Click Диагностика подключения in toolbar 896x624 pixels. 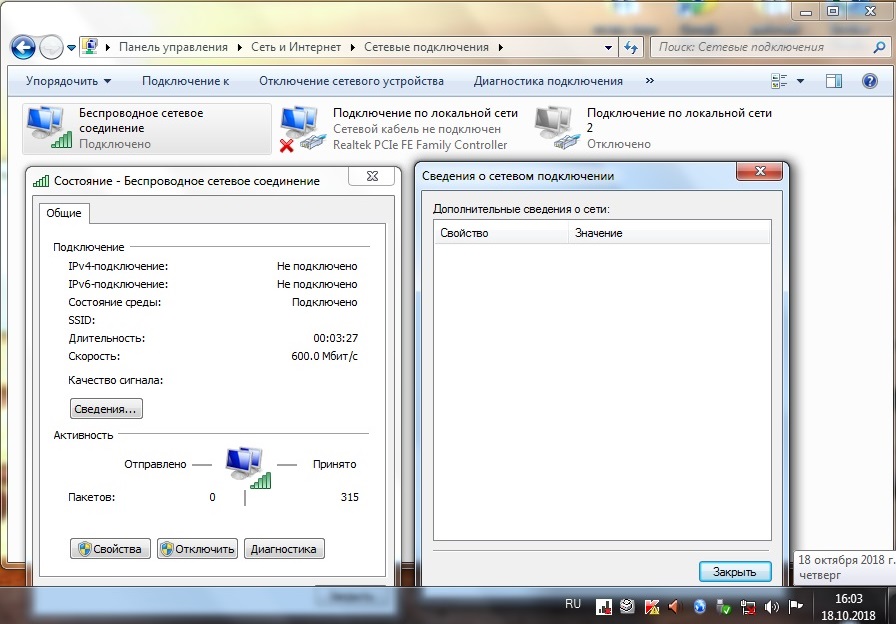548,81
